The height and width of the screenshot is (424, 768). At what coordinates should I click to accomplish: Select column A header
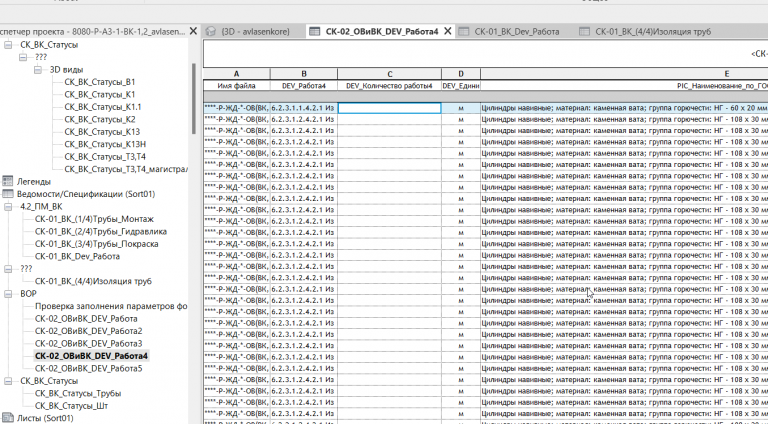click(x=237, y=74)
